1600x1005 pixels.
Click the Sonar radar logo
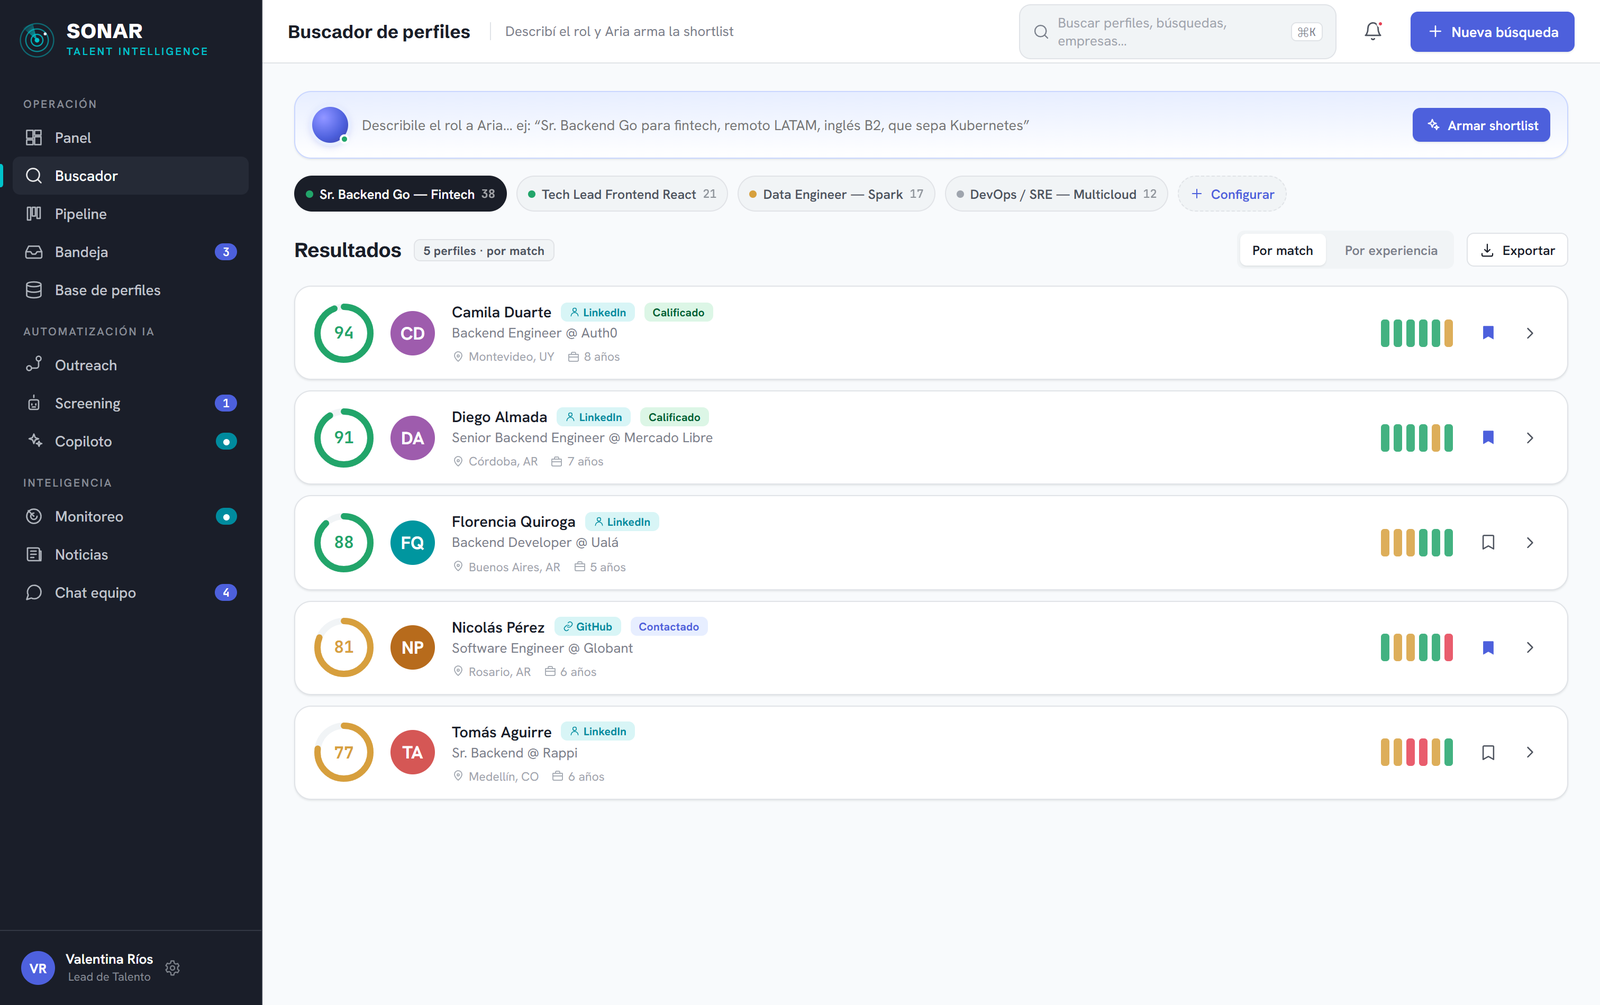(37, 40)
